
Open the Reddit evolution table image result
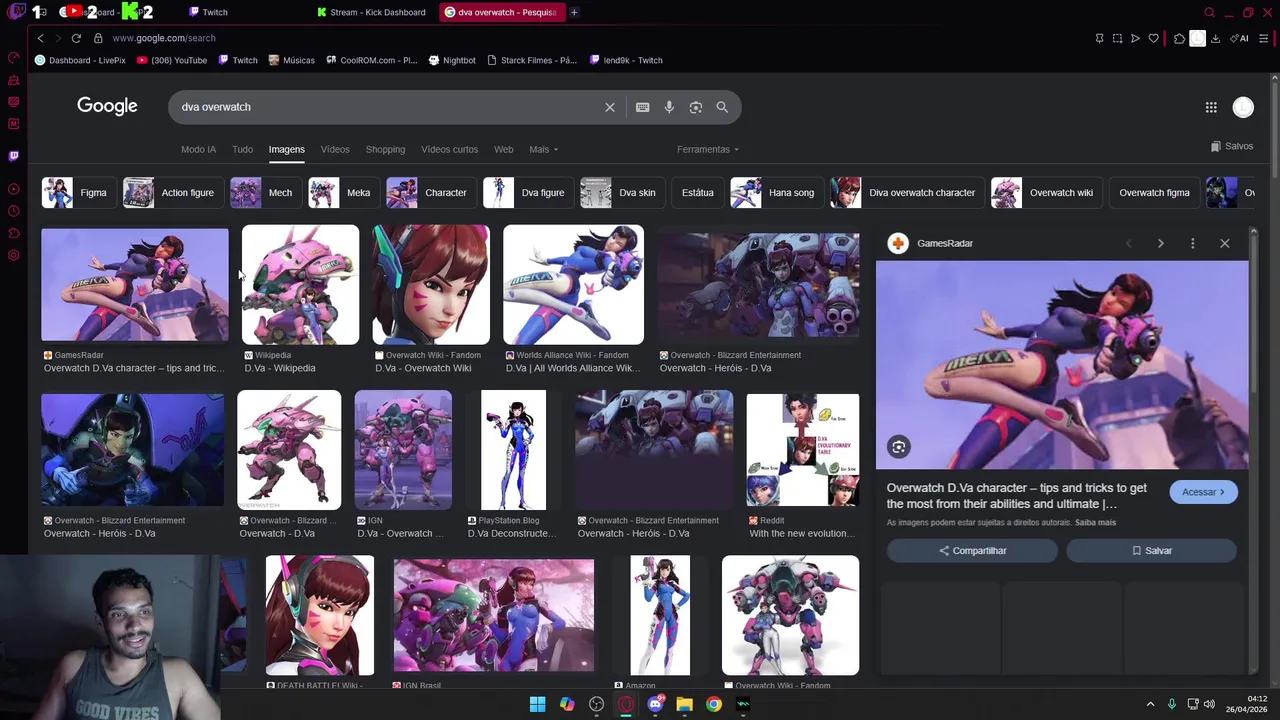(x=802, y=450)
